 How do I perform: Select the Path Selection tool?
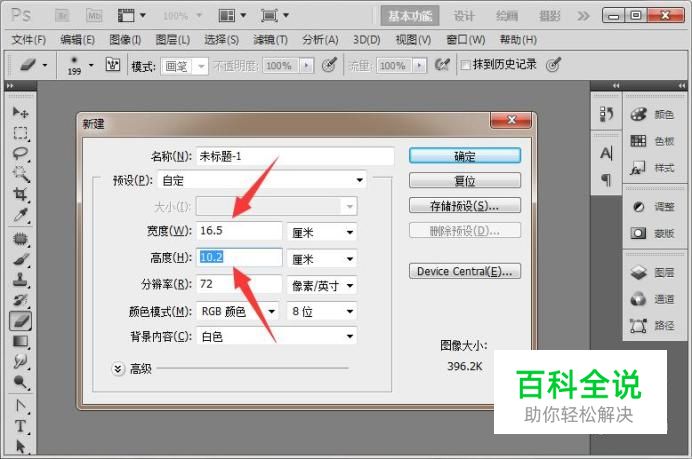20,446
